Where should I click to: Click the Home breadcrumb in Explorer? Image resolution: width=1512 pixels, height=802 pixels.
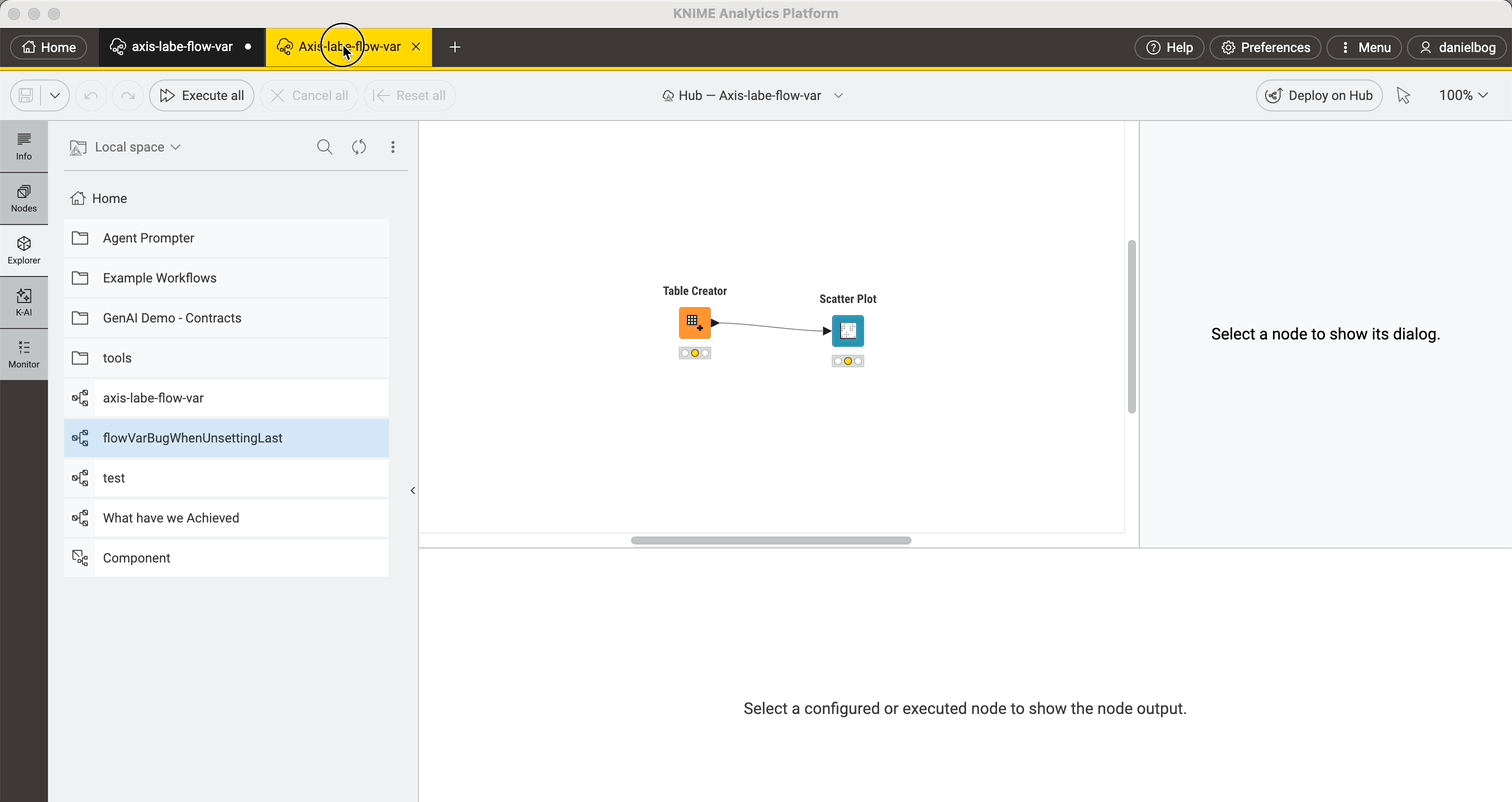click(x=99, y=198)
